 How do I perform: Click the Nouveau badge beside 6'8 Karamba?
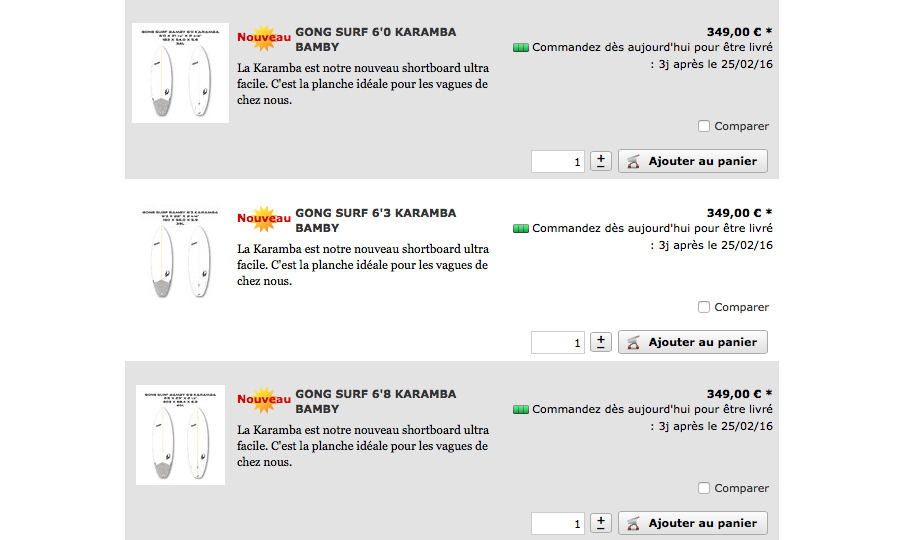coord(264,400)
